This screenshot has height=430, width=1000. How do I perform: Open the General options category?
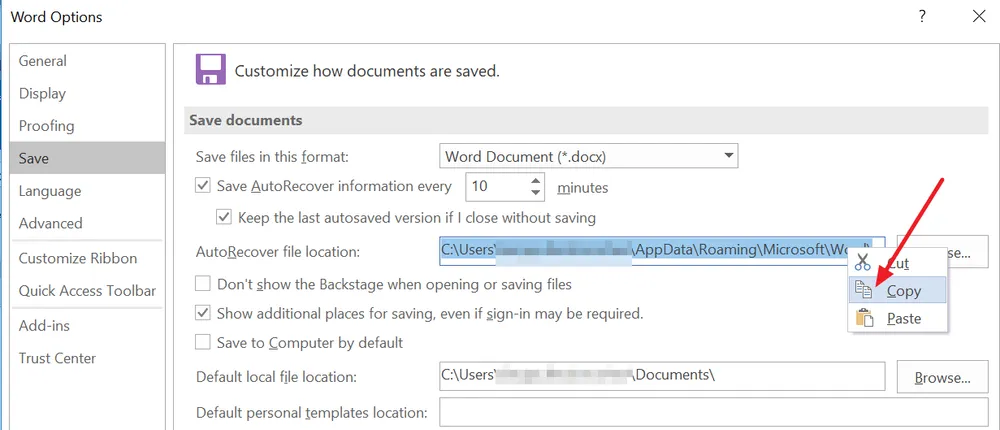pyautogui.click(x=87, y=61)
